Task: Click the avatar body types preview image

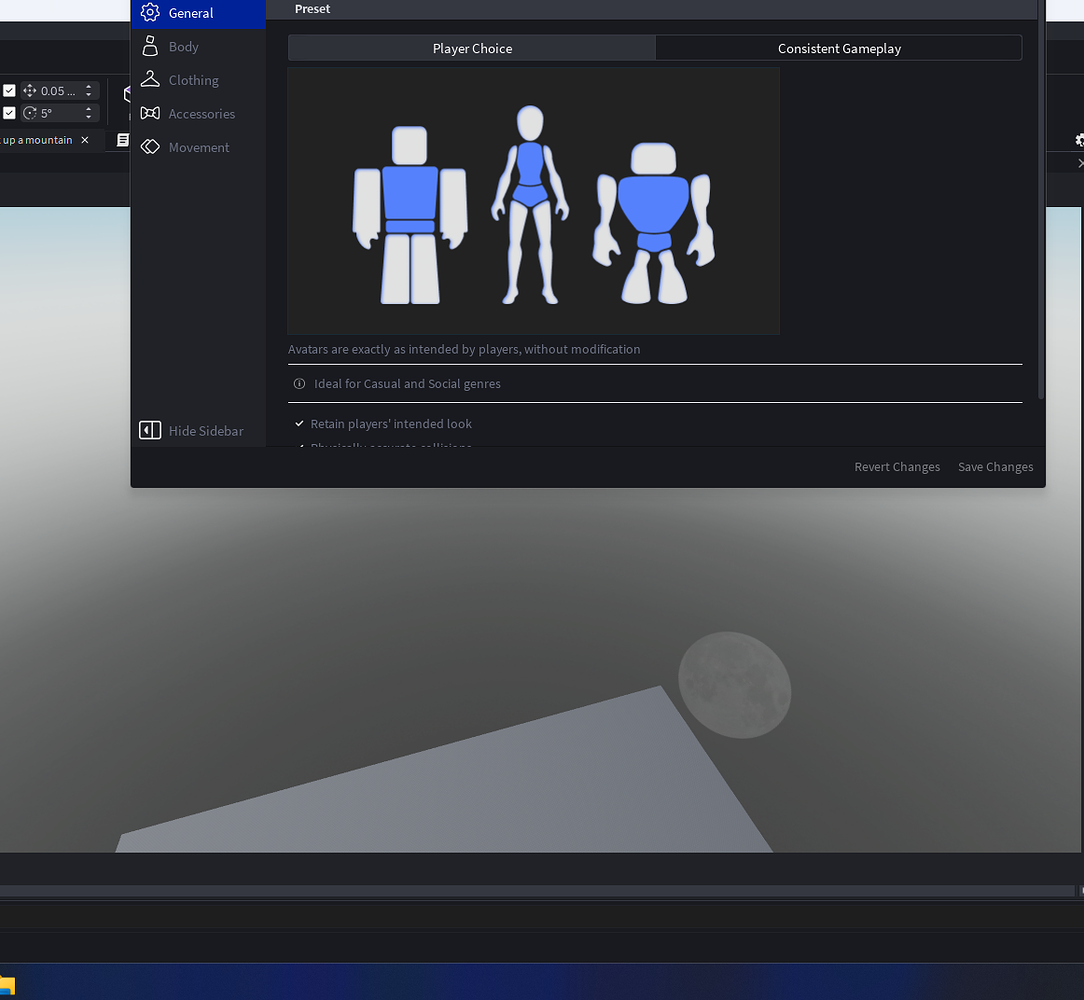Action: pos(534,201)
